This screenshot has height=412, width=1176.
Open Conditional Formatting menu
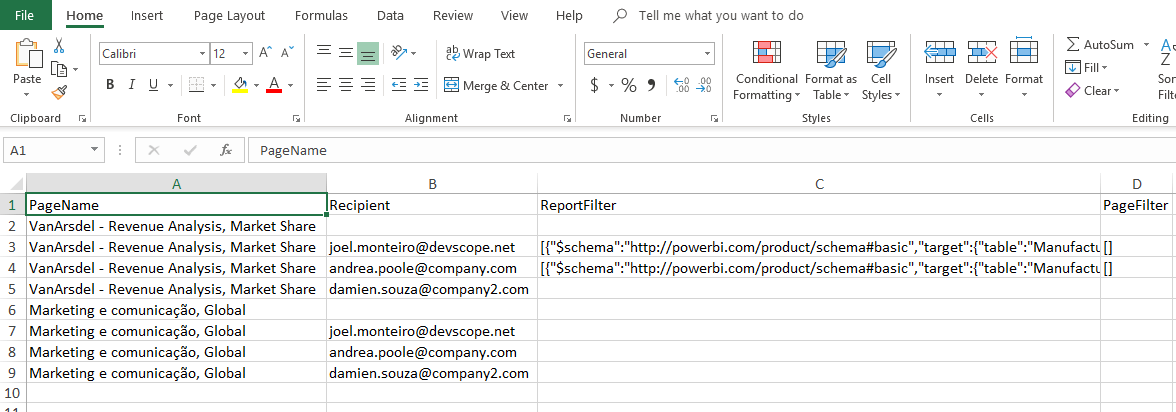click(x=766, y=70)
